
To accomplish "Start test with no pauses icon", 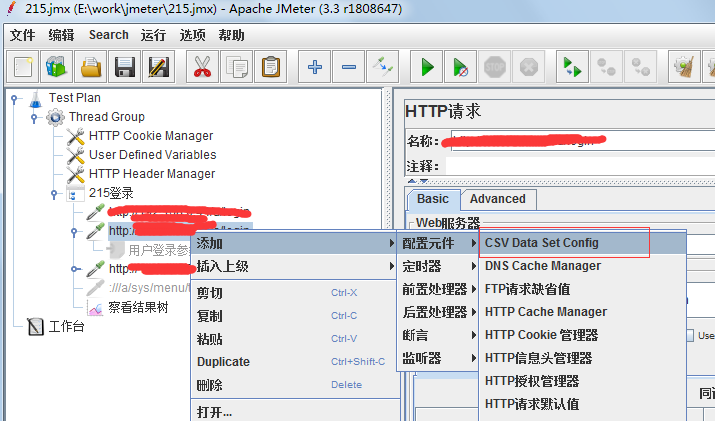I will tap(461, 68).
